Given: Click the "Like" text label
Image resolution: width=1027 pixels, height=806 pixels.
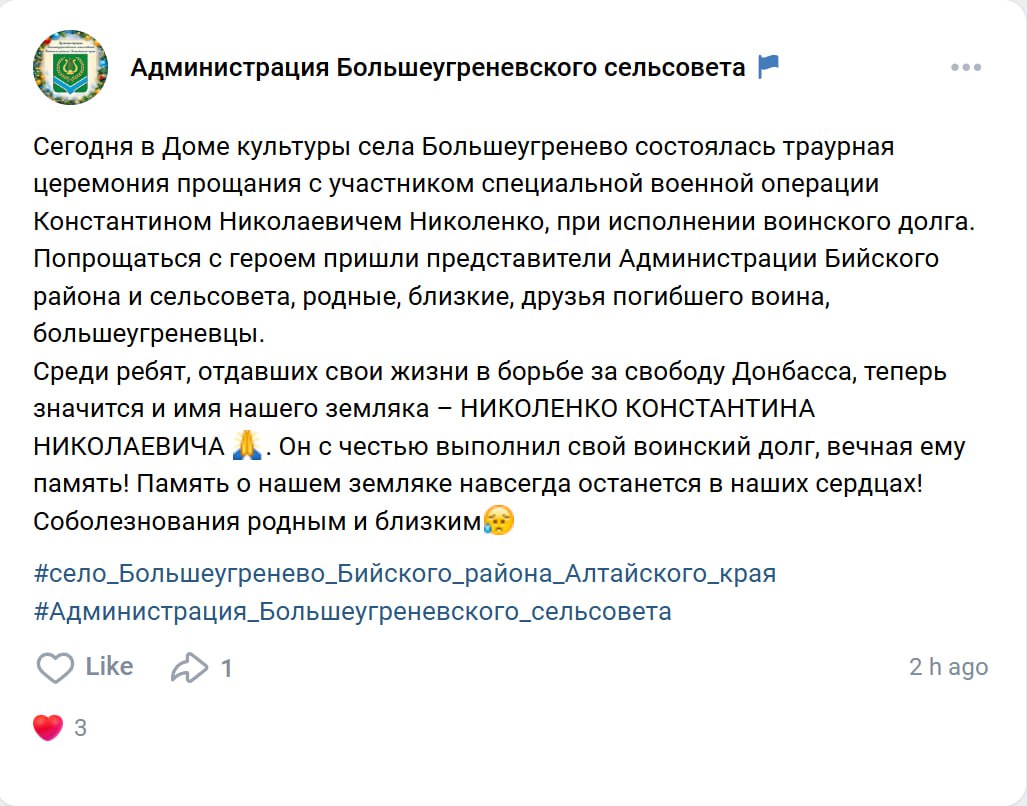Looking at the screenshot, I should pos(109,667).
